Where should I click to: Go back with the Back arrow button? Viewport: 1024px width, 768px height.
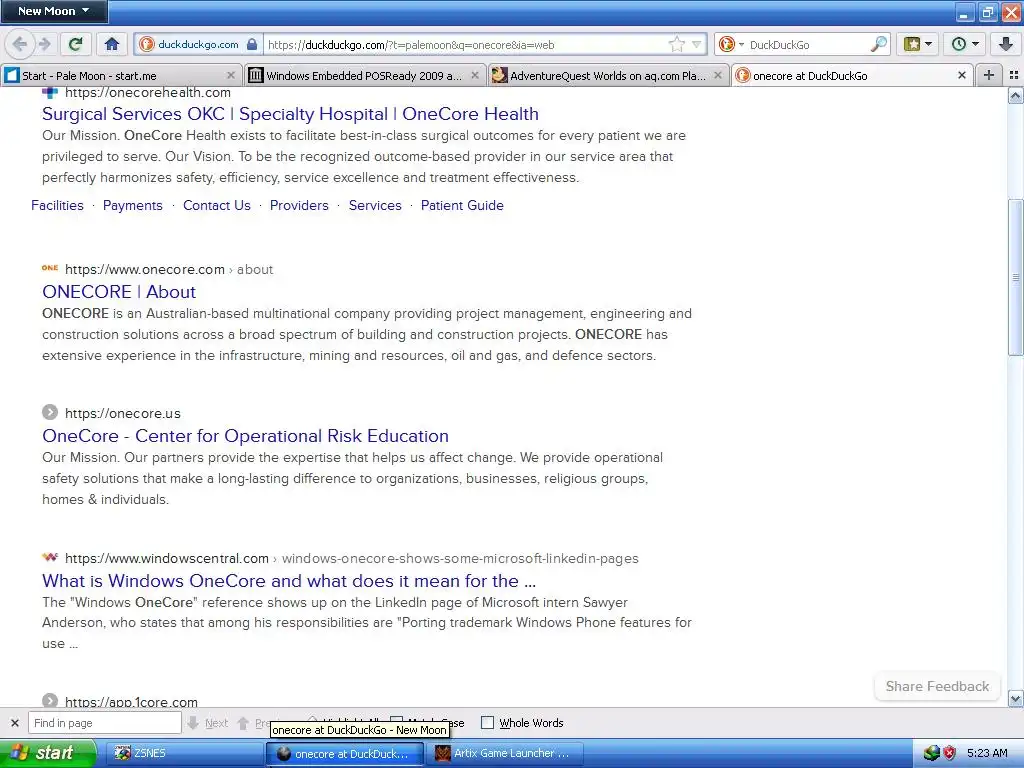20,44
